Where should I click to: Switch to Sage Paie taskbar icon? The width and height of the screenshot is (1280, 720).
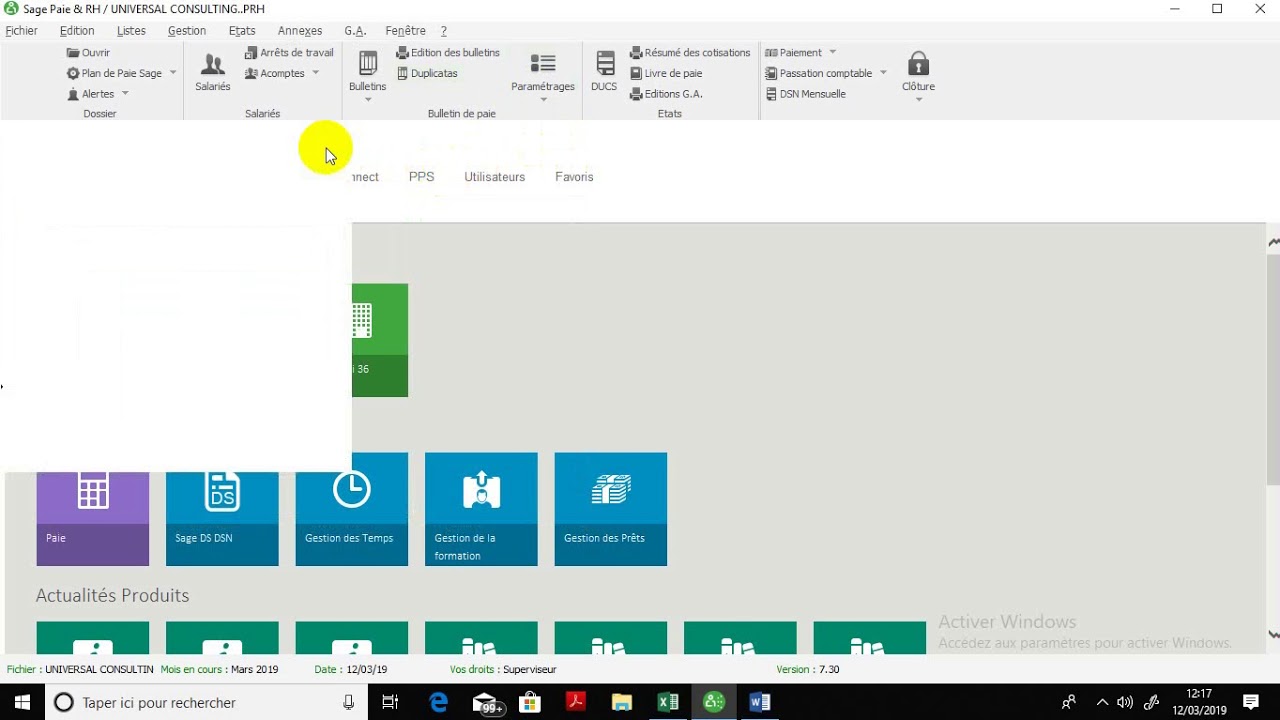pos(714,703)
